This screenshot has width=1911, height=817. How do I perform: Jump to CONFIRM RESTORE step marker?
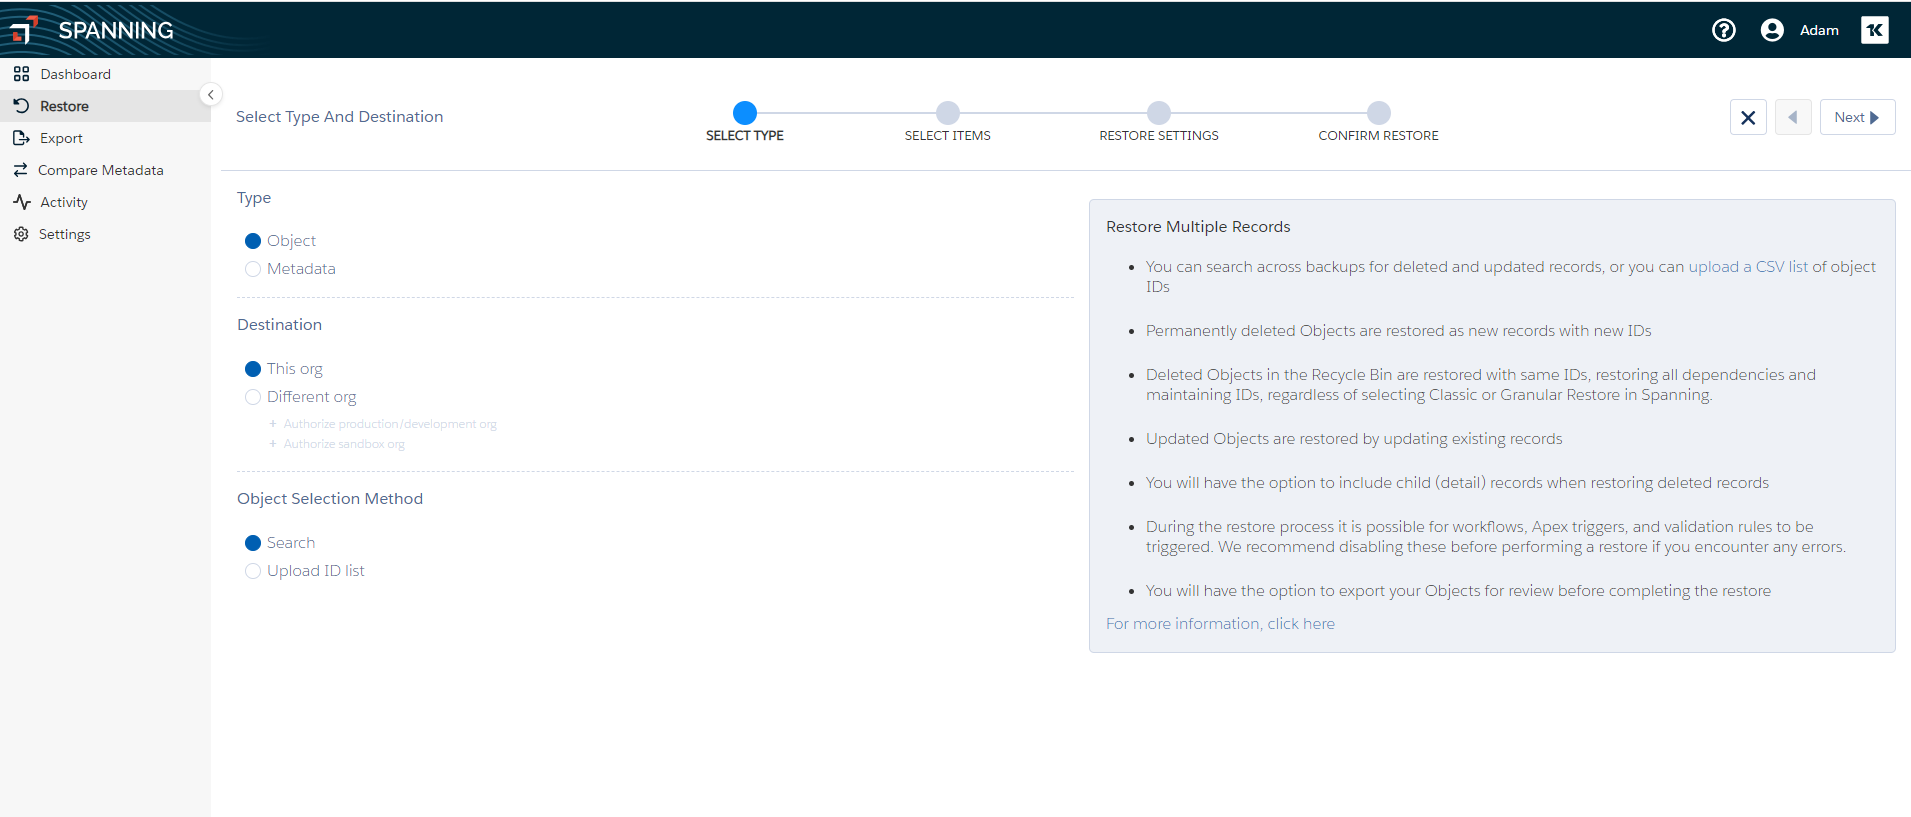coord(1379,113)
